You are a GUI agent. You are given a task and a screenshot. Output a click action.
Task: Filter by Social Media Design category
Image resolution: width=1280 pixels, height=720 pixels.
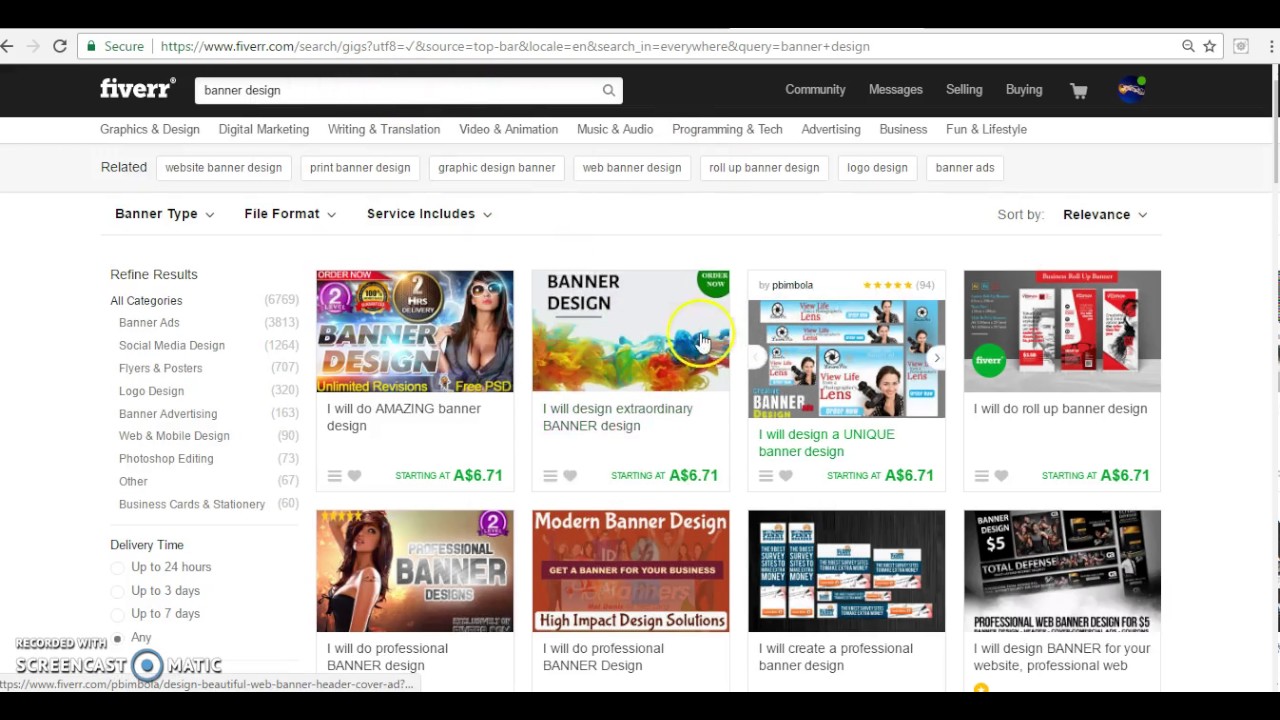point(172,345)
